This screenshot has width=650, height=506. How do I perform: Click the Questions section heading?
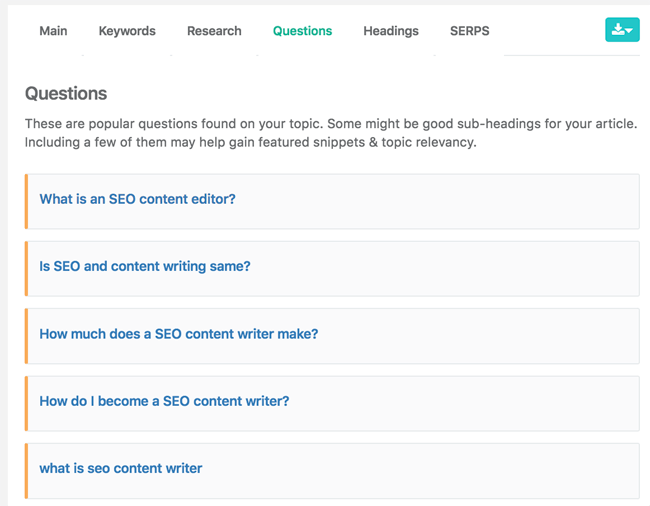[x=66, y=93]
